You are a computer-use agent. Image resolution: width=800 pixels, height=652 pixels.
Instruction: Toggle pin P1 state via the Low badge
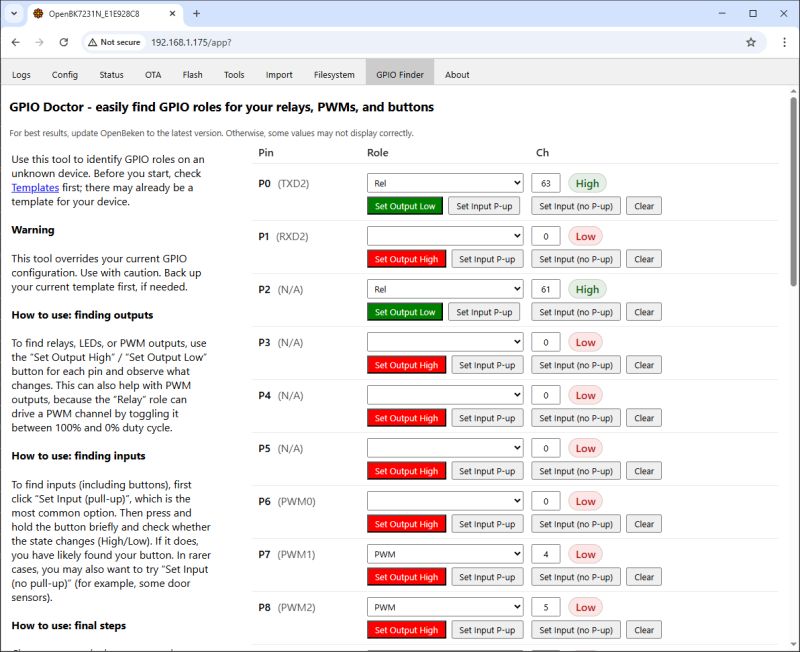(x=586, y=236)
